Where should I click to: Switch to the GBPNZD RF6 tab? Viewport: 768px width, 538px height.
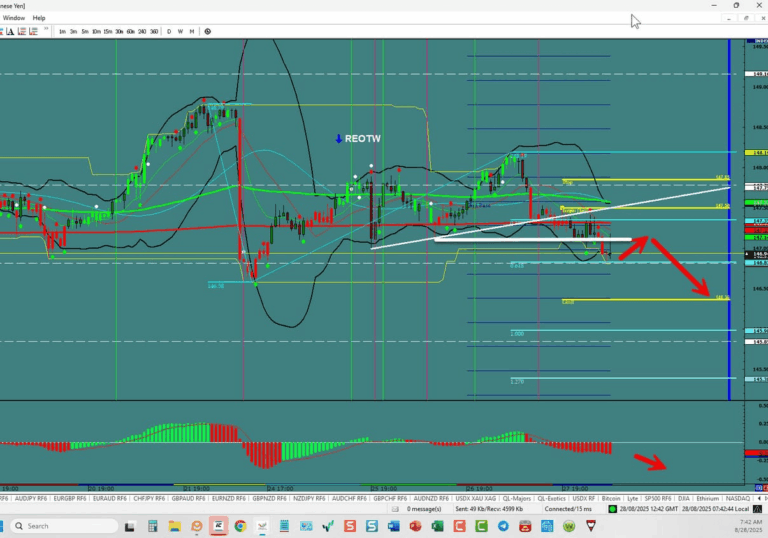(x=269, y=498)
